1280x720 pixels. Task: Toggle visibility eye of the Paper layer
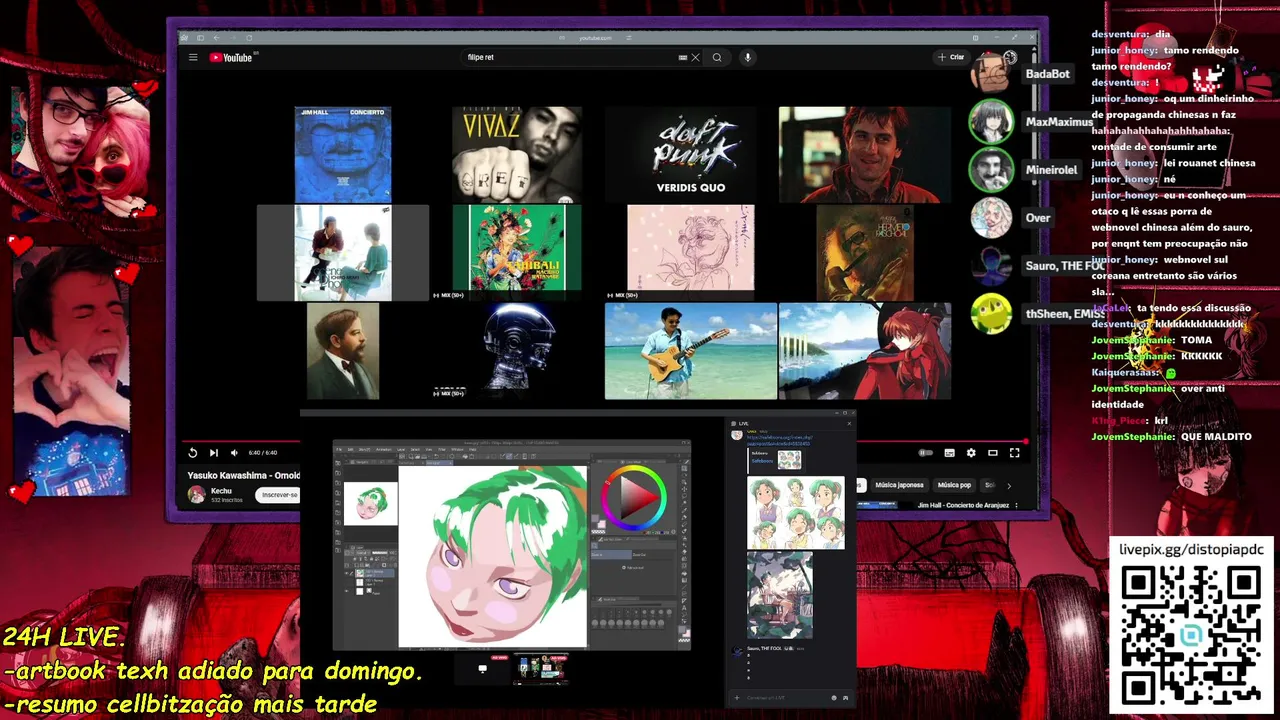tap(347, 591)
